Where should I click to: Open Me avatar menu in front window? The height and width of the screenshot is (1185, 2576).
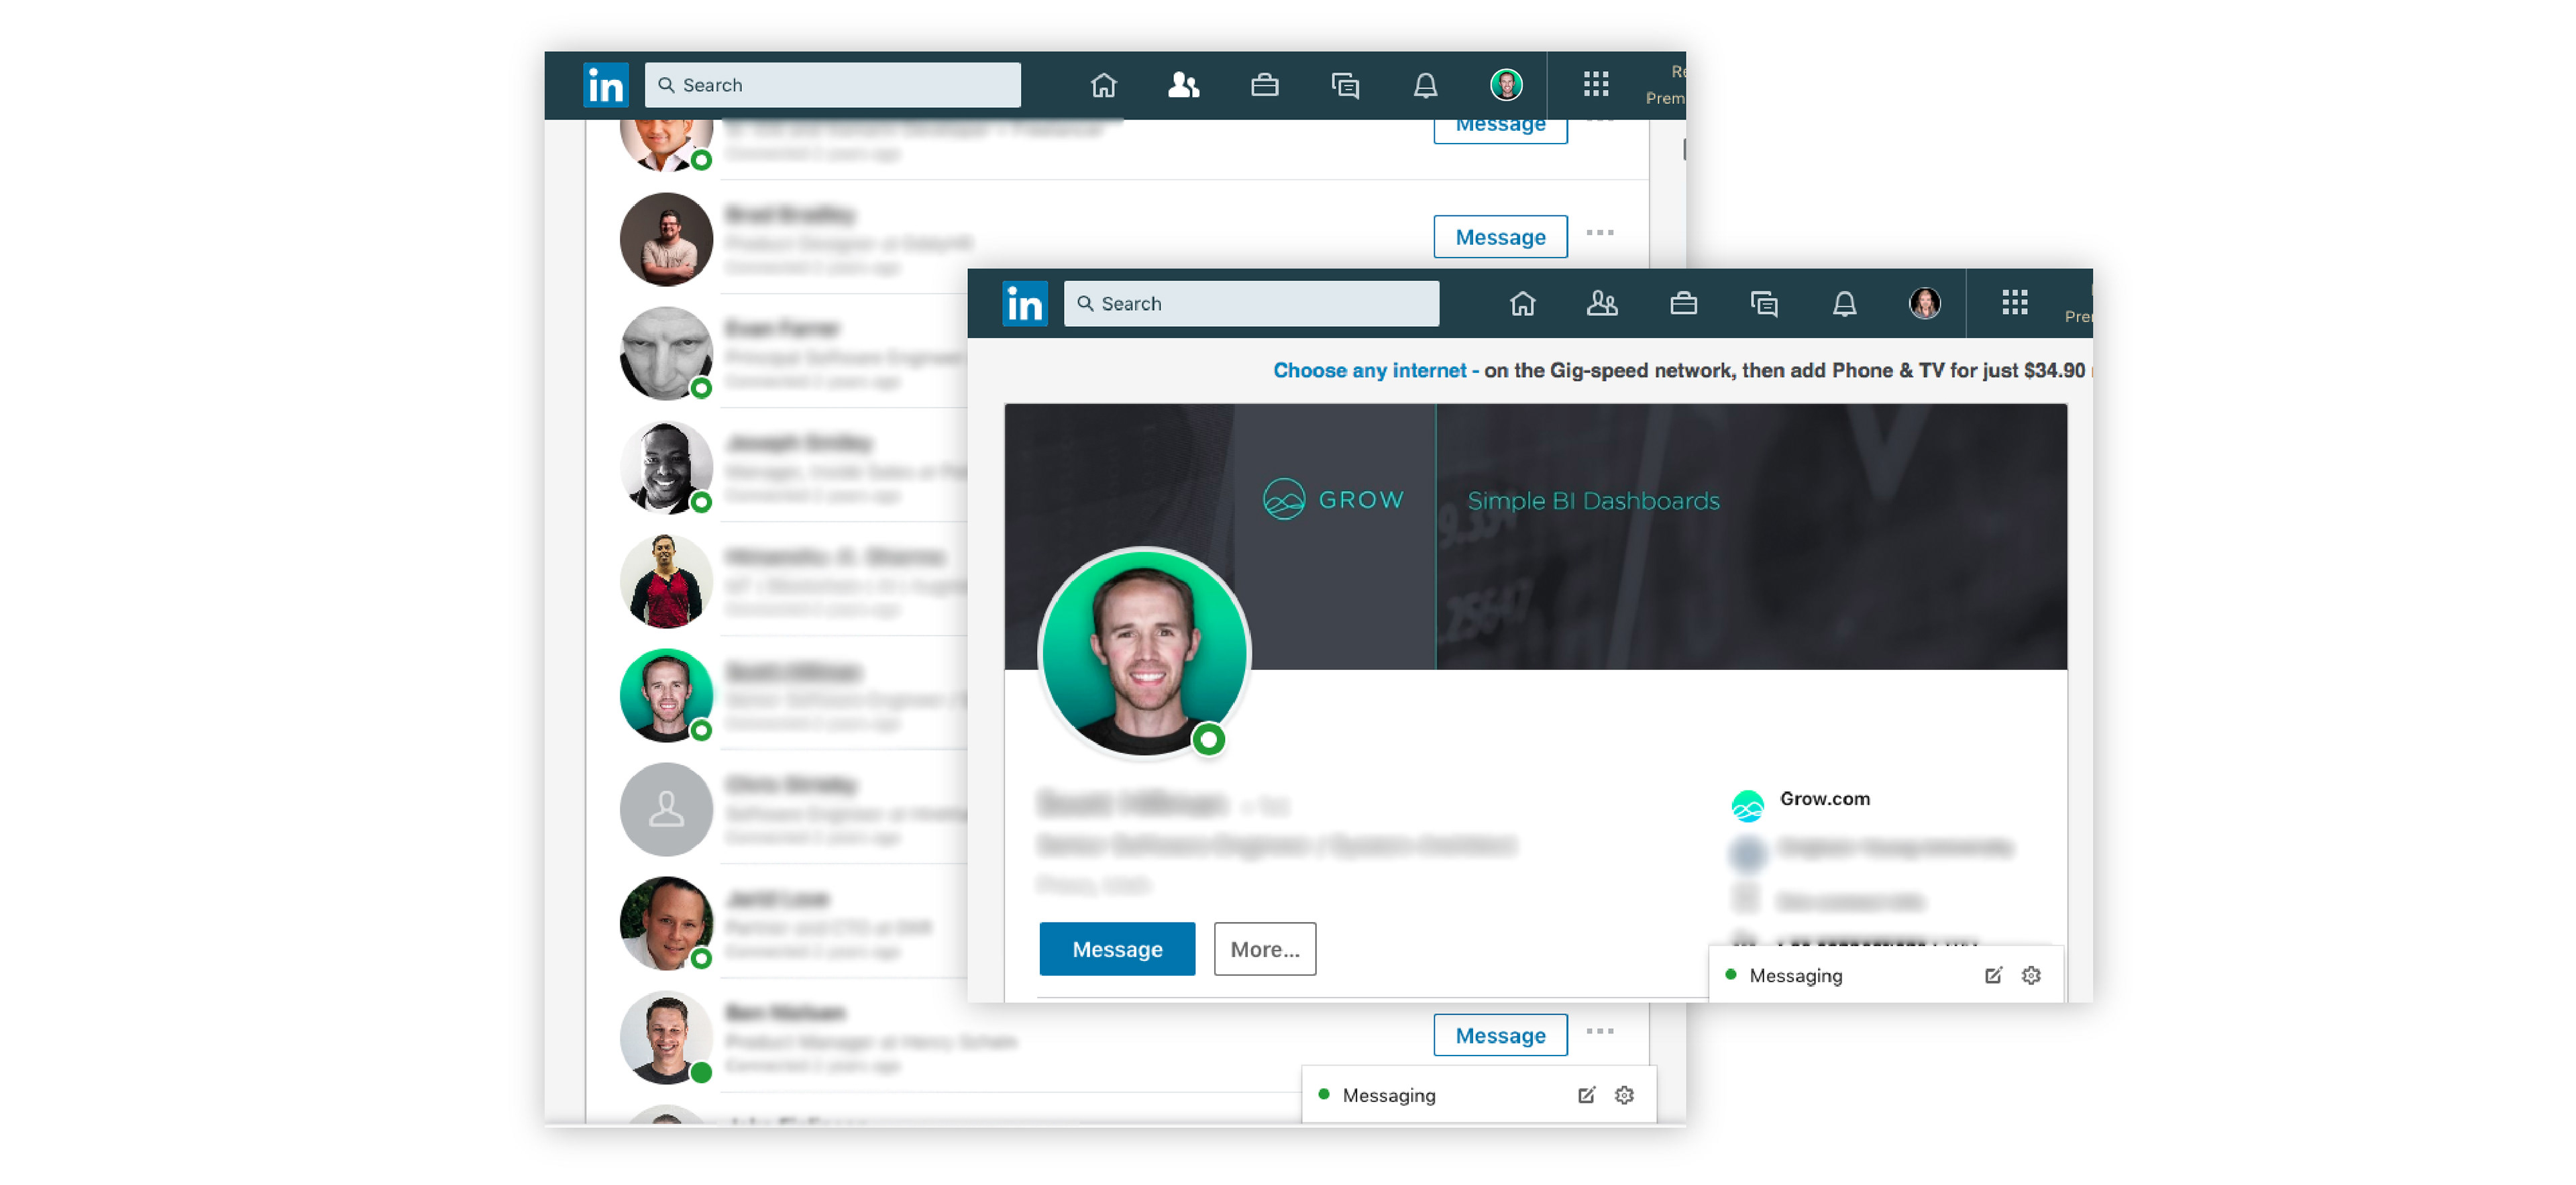[1924, 303]
